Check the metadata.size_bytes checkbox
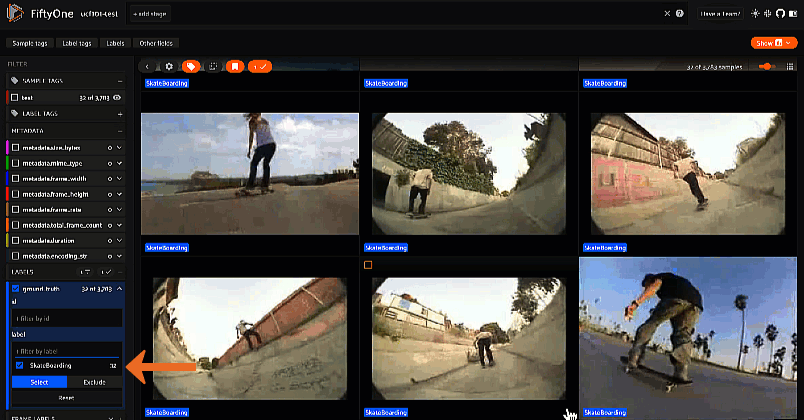804x420 pixels. tap(15, 148)
